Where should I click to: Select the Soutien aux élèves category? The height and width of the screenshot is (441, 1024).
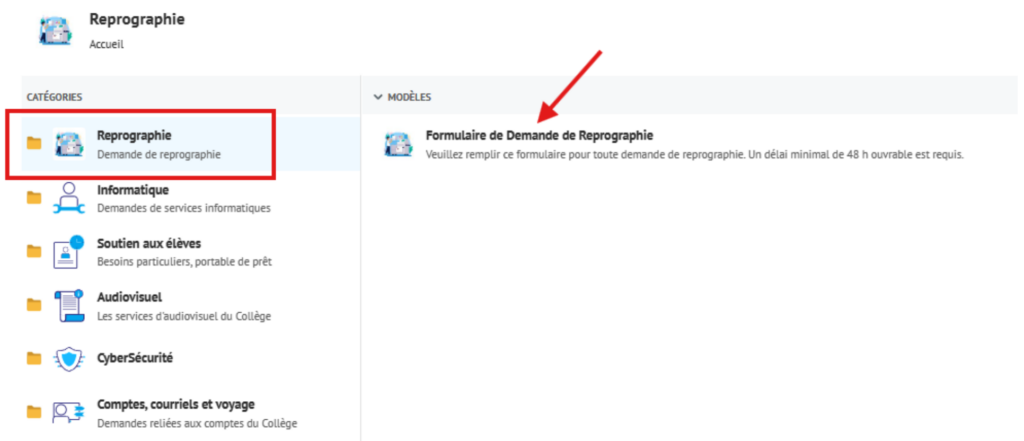click(x=146, y=243)
